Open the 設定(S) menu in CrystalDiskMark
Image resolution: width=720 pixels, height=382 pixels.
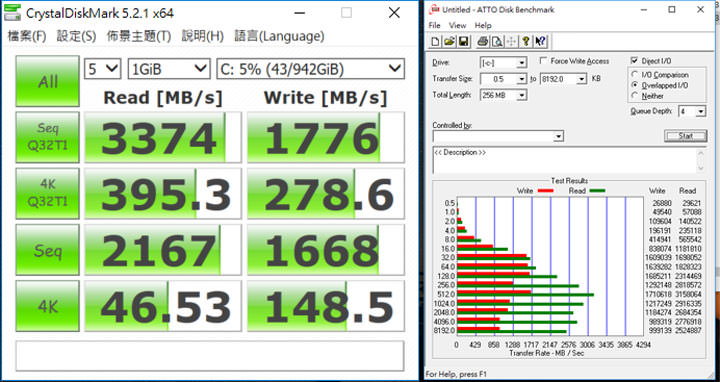coord(76,36)
